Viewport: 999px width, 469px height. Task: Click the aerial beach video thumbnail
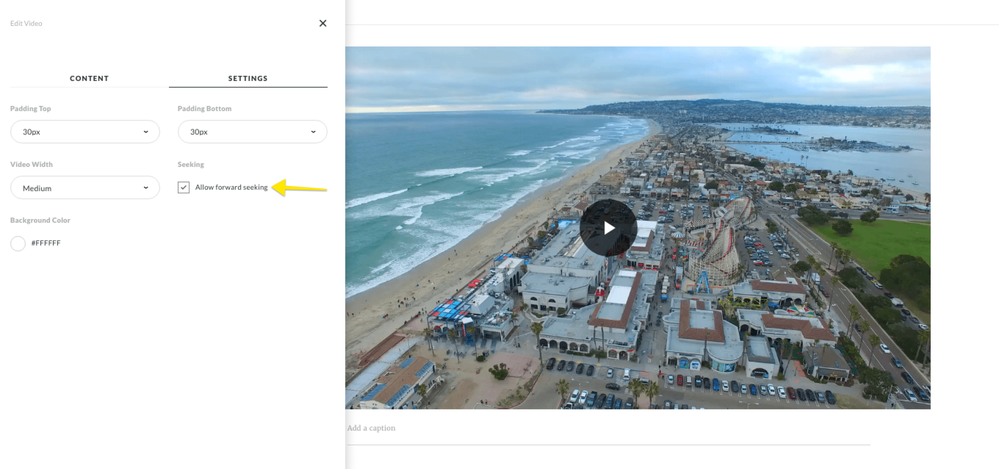pyautogui.click(x=638, y=227)
